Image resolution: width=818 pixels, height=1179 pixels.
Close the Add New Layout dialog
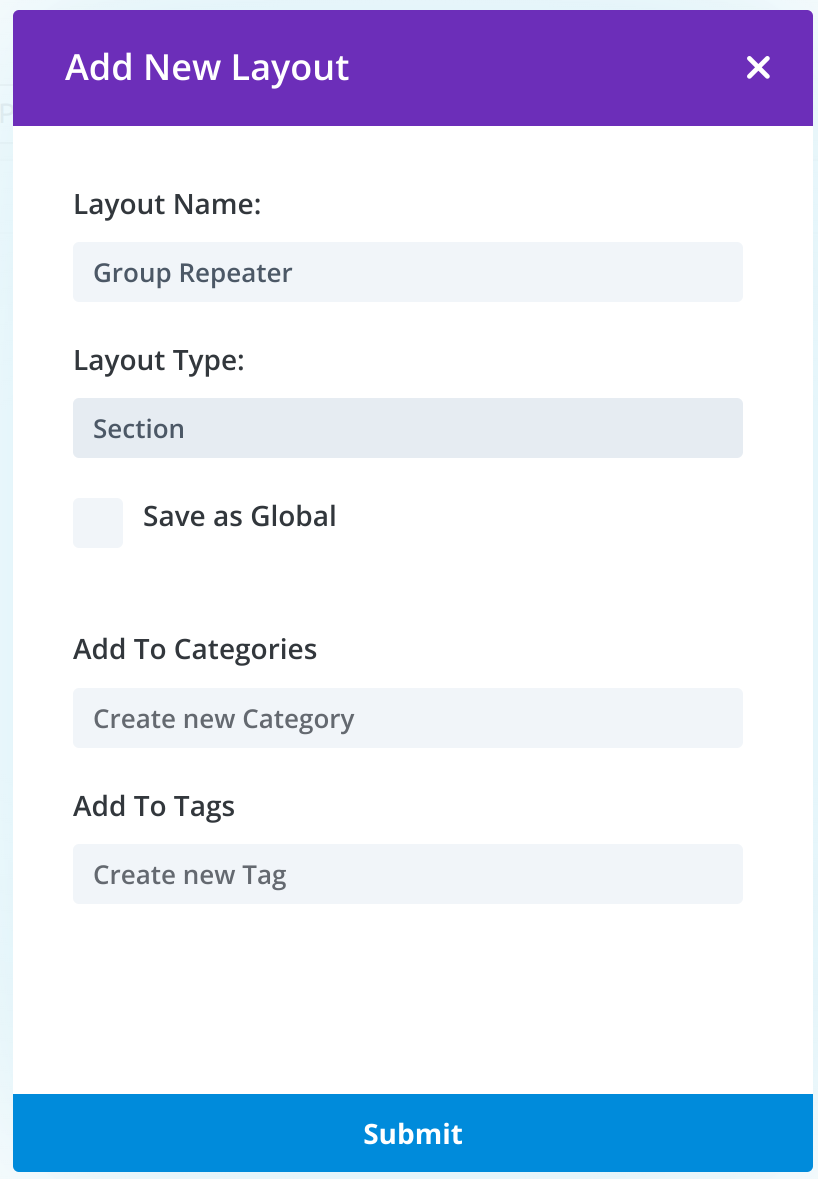[758, 68]
